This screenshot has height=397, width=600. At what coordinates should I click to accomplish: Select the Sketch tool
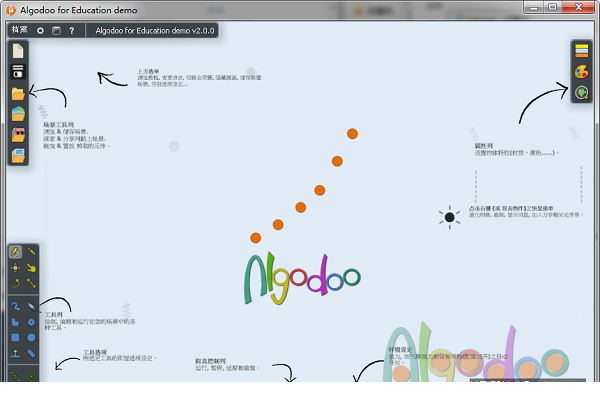pyautogui.click(x=15, y=252)
